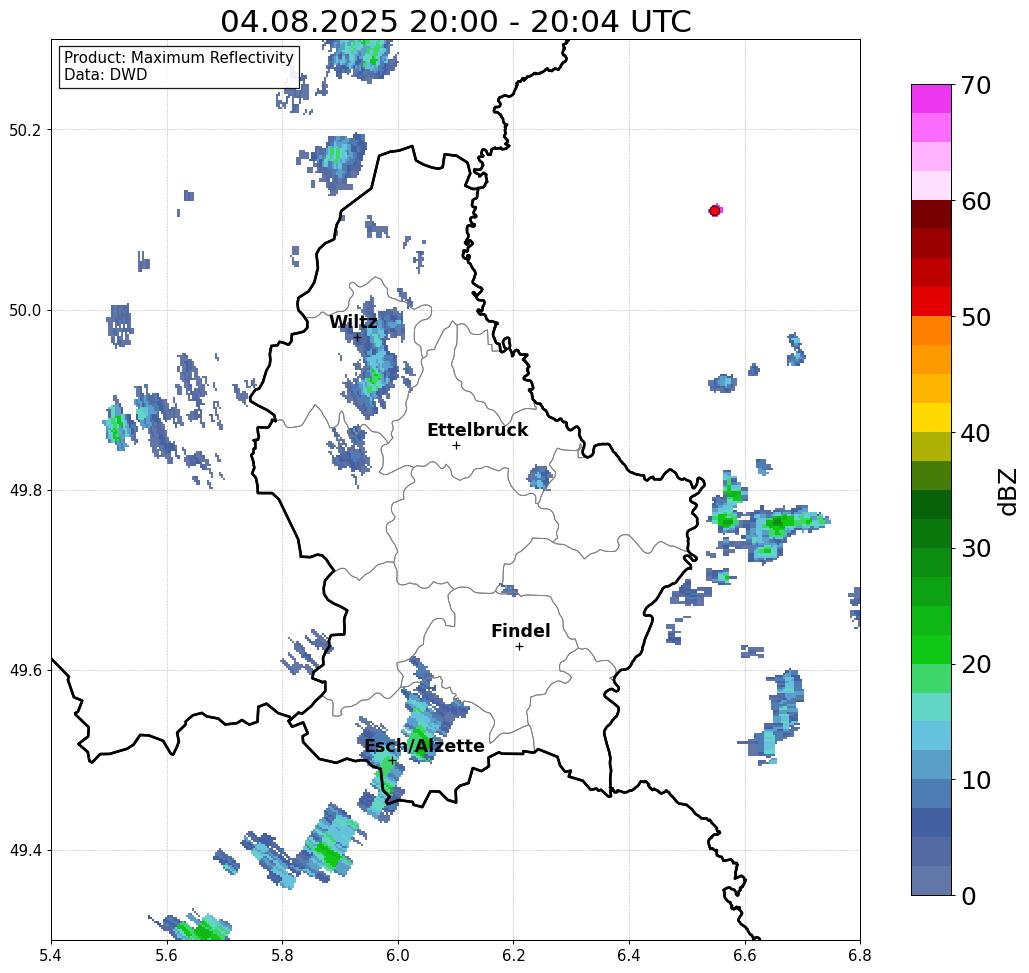This screenshot has width=1029, height=973.
Task: Click the 6.6 longitude axis label
Action: (744, 955)
